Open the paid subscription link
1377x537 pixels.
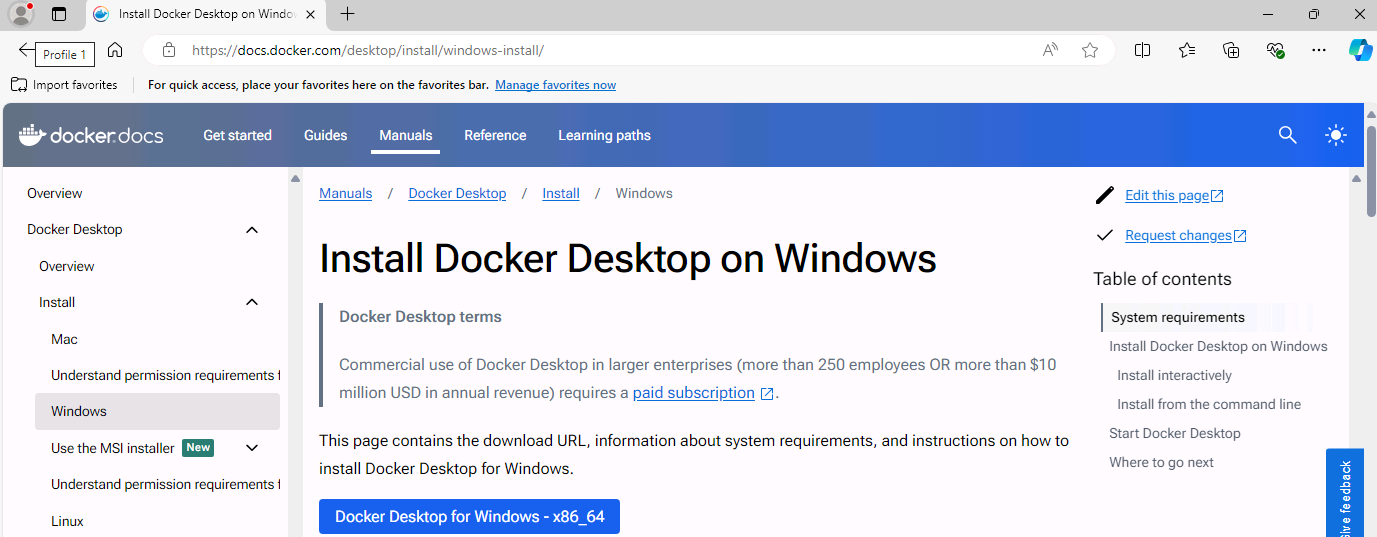694,393
